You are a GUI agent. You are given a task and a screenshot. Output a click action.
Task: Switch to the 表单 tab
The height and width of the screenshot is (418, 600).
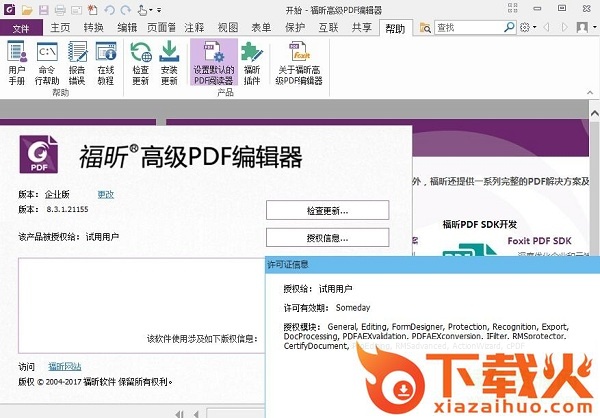click(x=261, y=28)
